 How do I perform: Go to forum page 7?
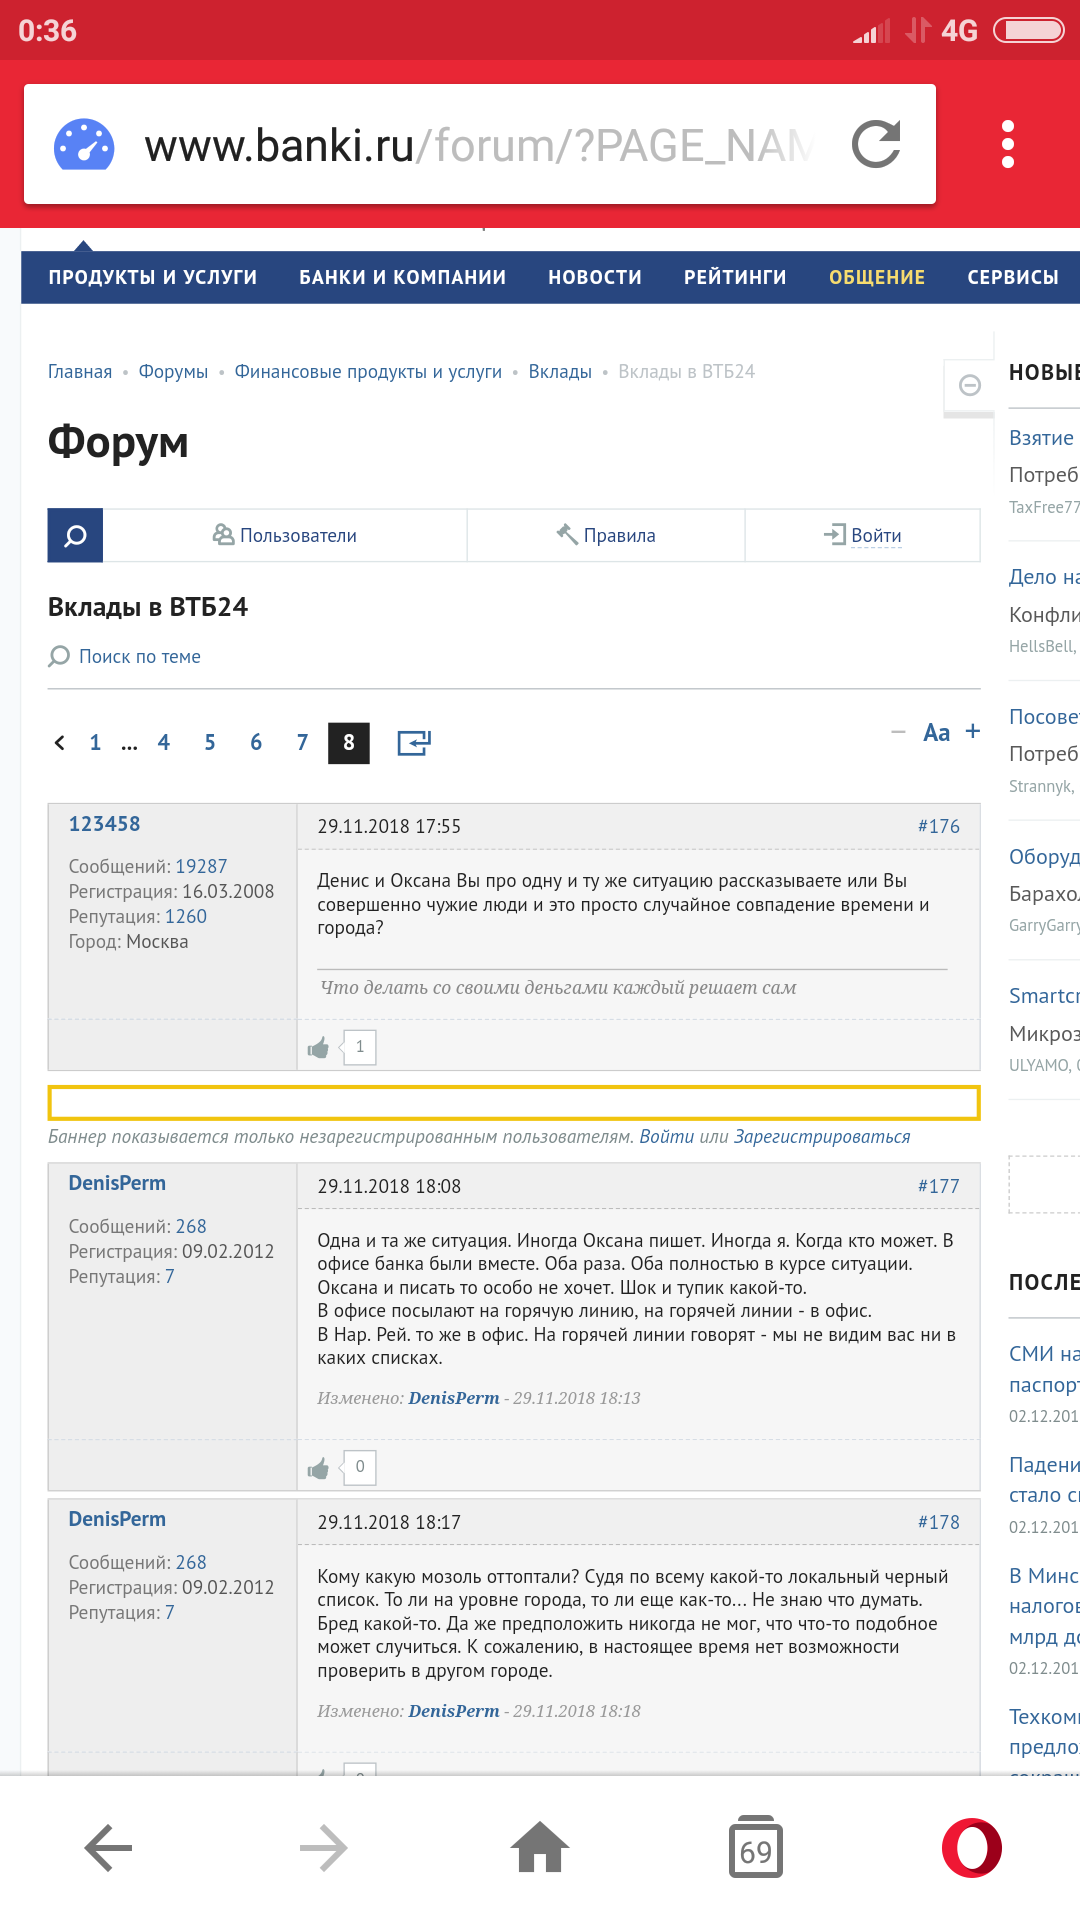pos(302,742)
